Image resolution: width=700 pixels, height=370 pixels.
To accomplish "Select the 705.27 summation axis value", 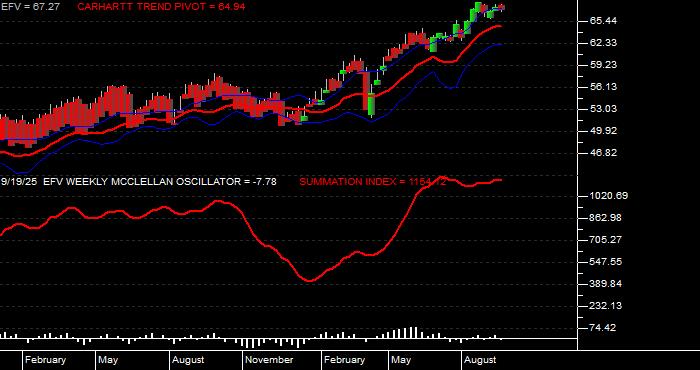I will [x=605, y=240].
